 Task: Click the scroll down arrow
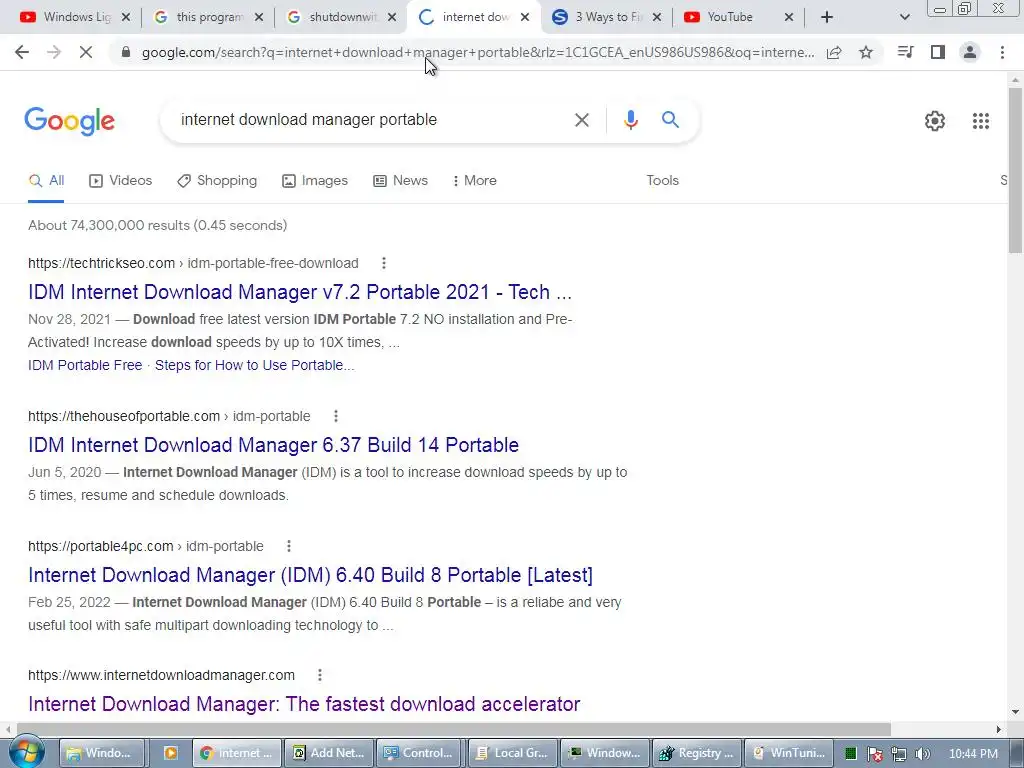coord(1015,712)
